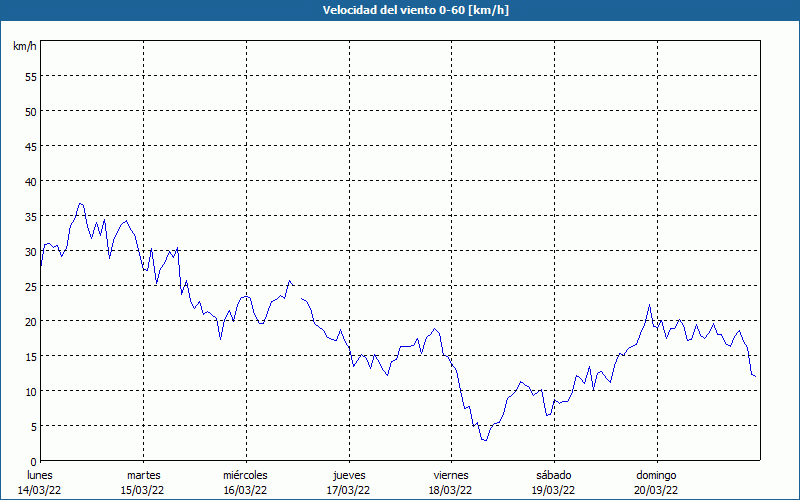Click the '5' y-axis value

click(34, 427)
